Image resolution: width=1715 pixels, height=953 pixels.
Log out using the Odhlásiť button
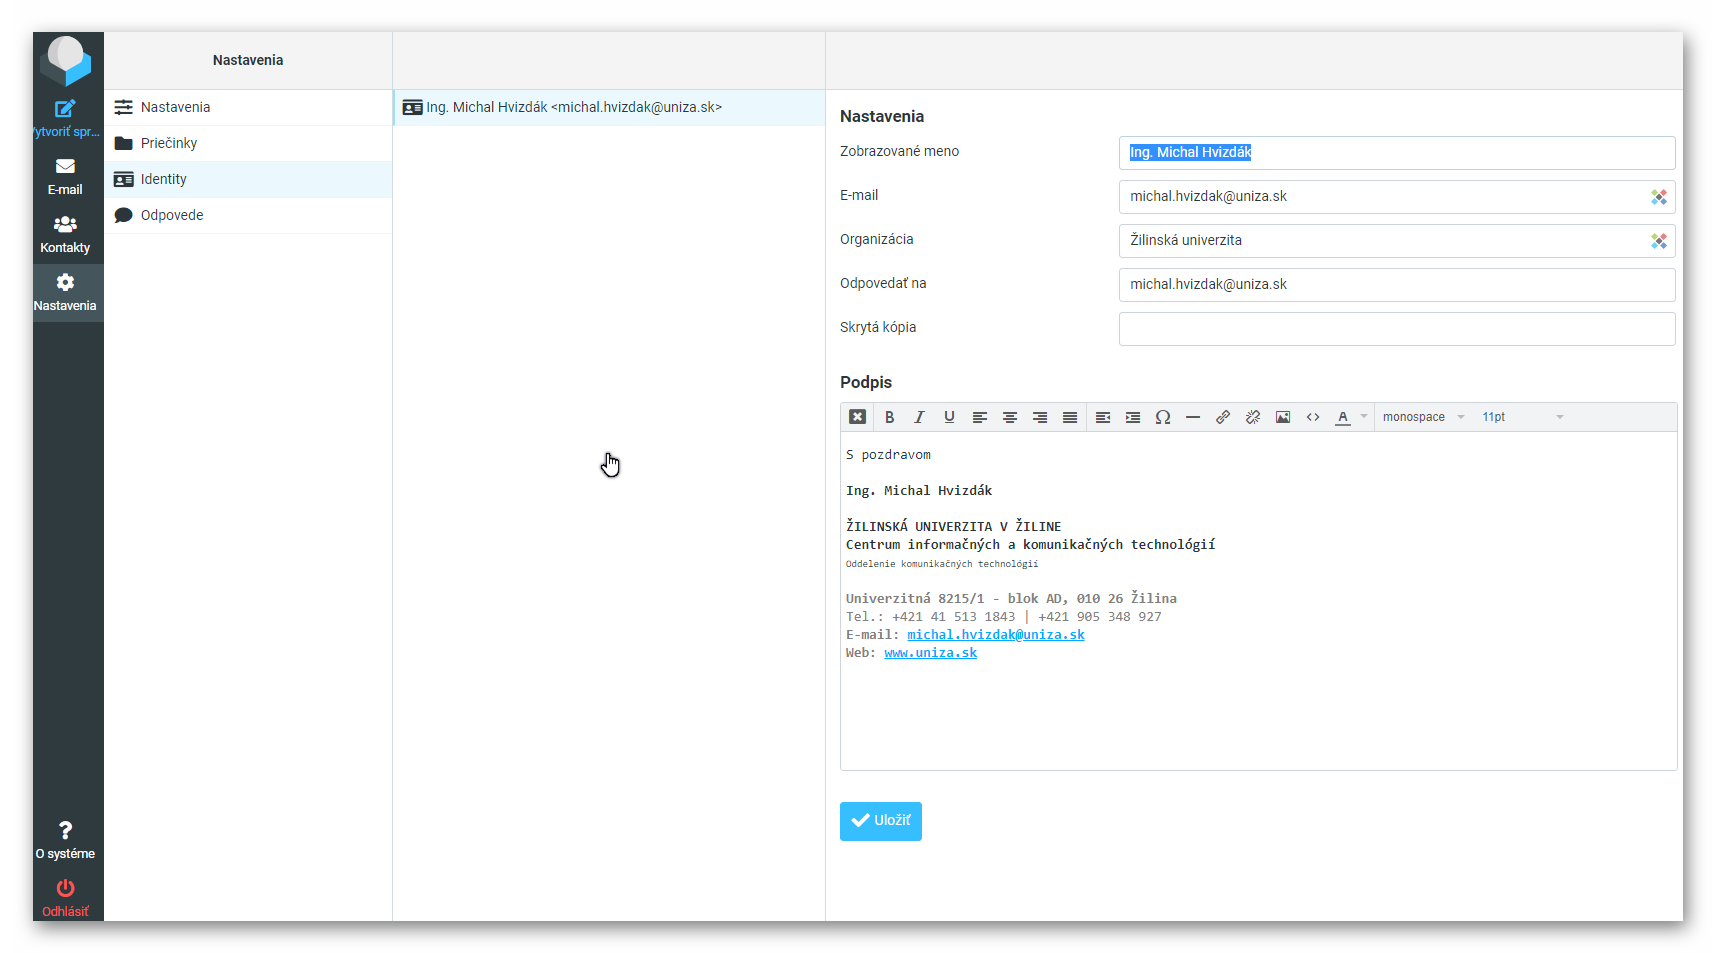click(x=65, y=897)
